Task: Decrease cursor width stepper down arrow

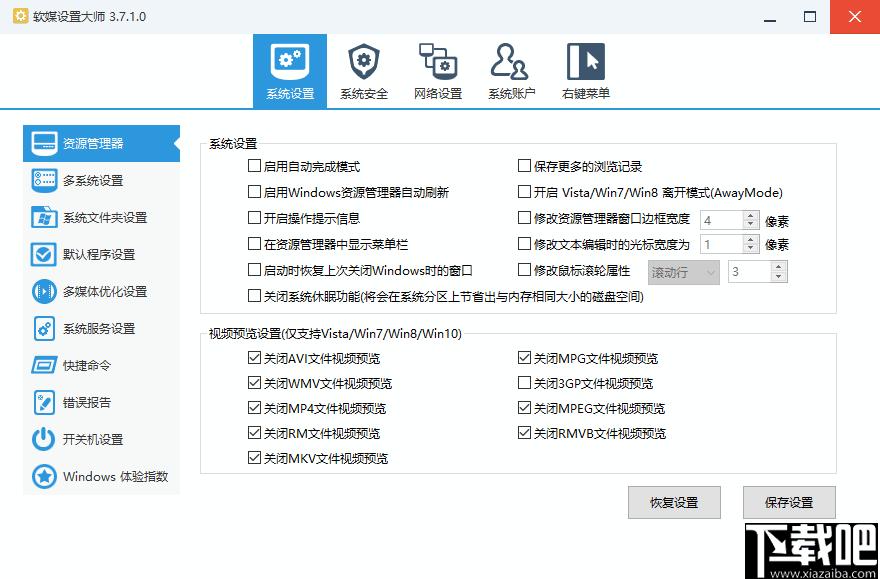Action: click(751, 249)
